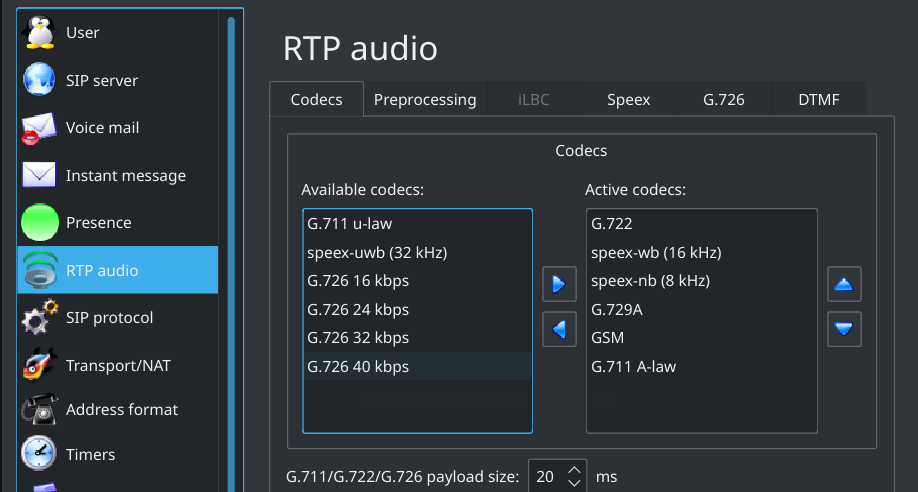The image size is (918, 492).
Task: Switch to the Speex tab
Action: [x=629, y=100]
